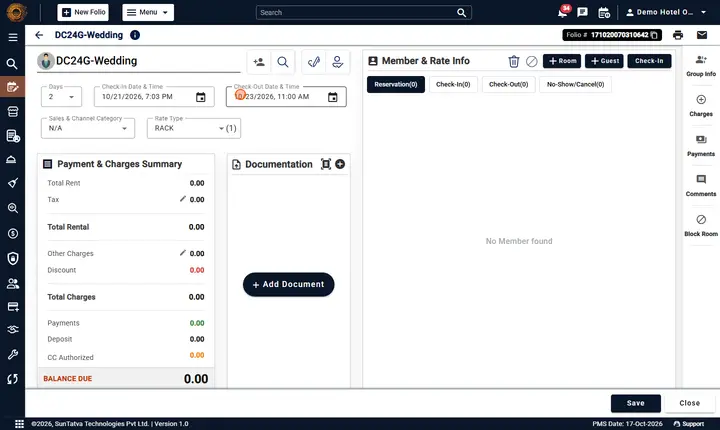
Task: Click the hotel logo in the top corner
Action: coord(17,12)
